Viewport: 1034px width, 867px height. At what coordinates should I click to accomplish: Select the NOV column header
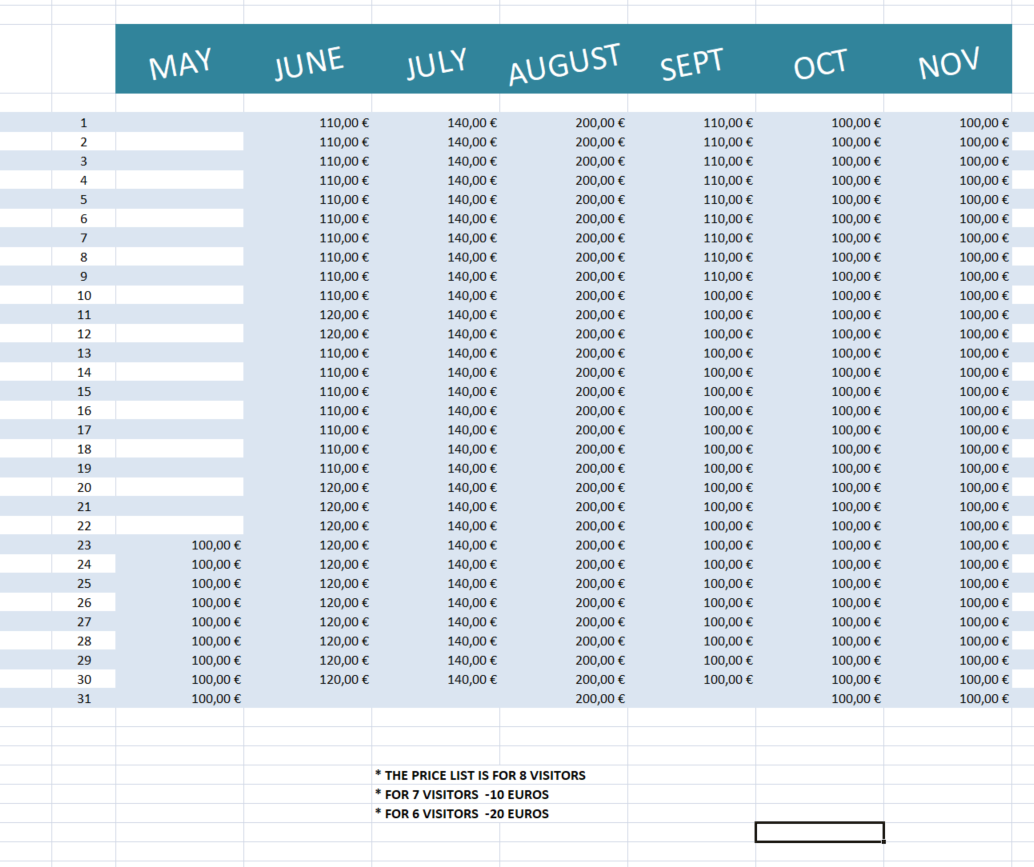[x=948, y=64]
